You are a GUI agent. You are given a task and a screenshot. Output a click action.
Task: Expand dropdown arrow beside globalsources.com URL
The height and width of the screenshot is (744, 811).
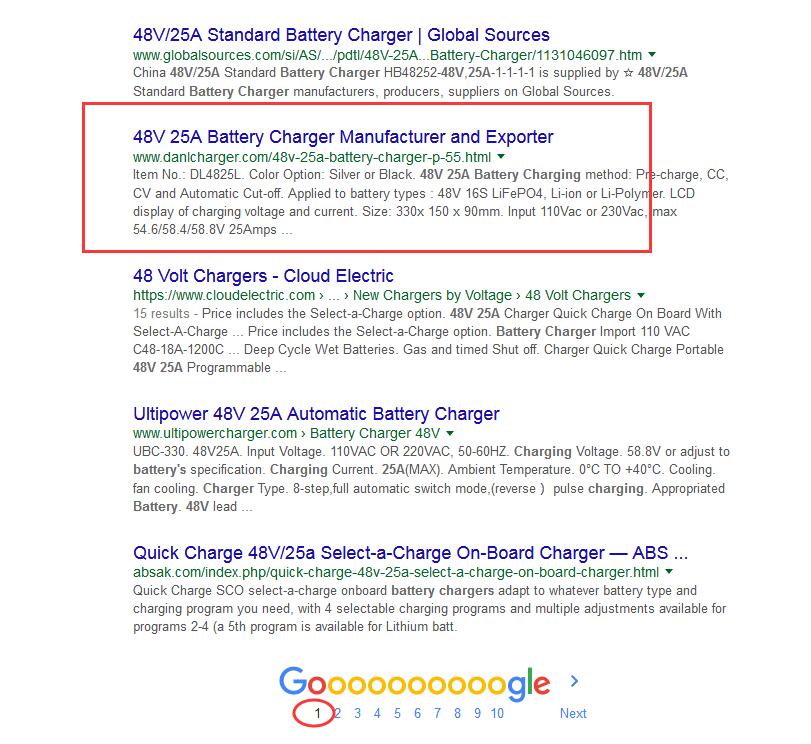click(652, 54)
